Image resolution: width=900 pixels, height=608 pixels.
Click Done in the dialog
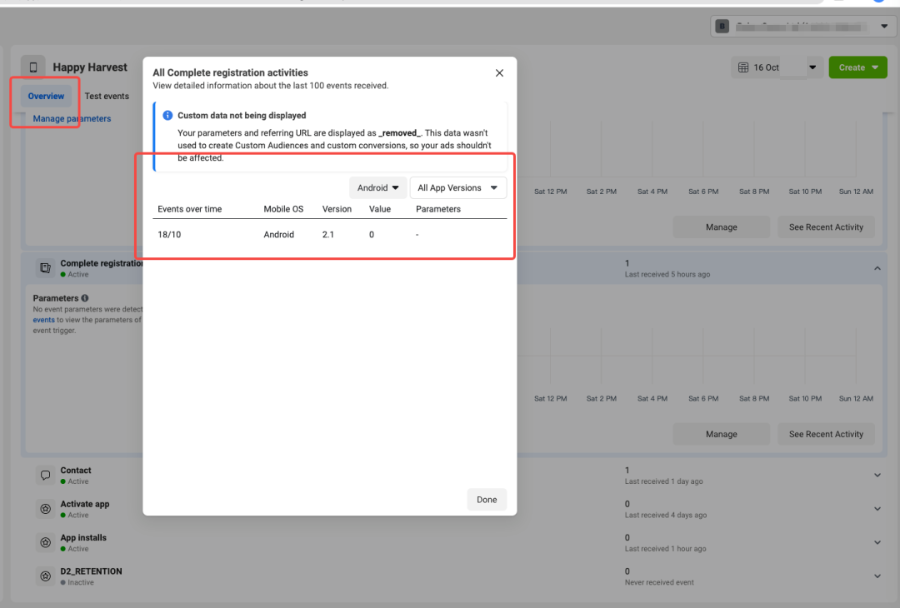pyautogui.click(x=487, y=499)
